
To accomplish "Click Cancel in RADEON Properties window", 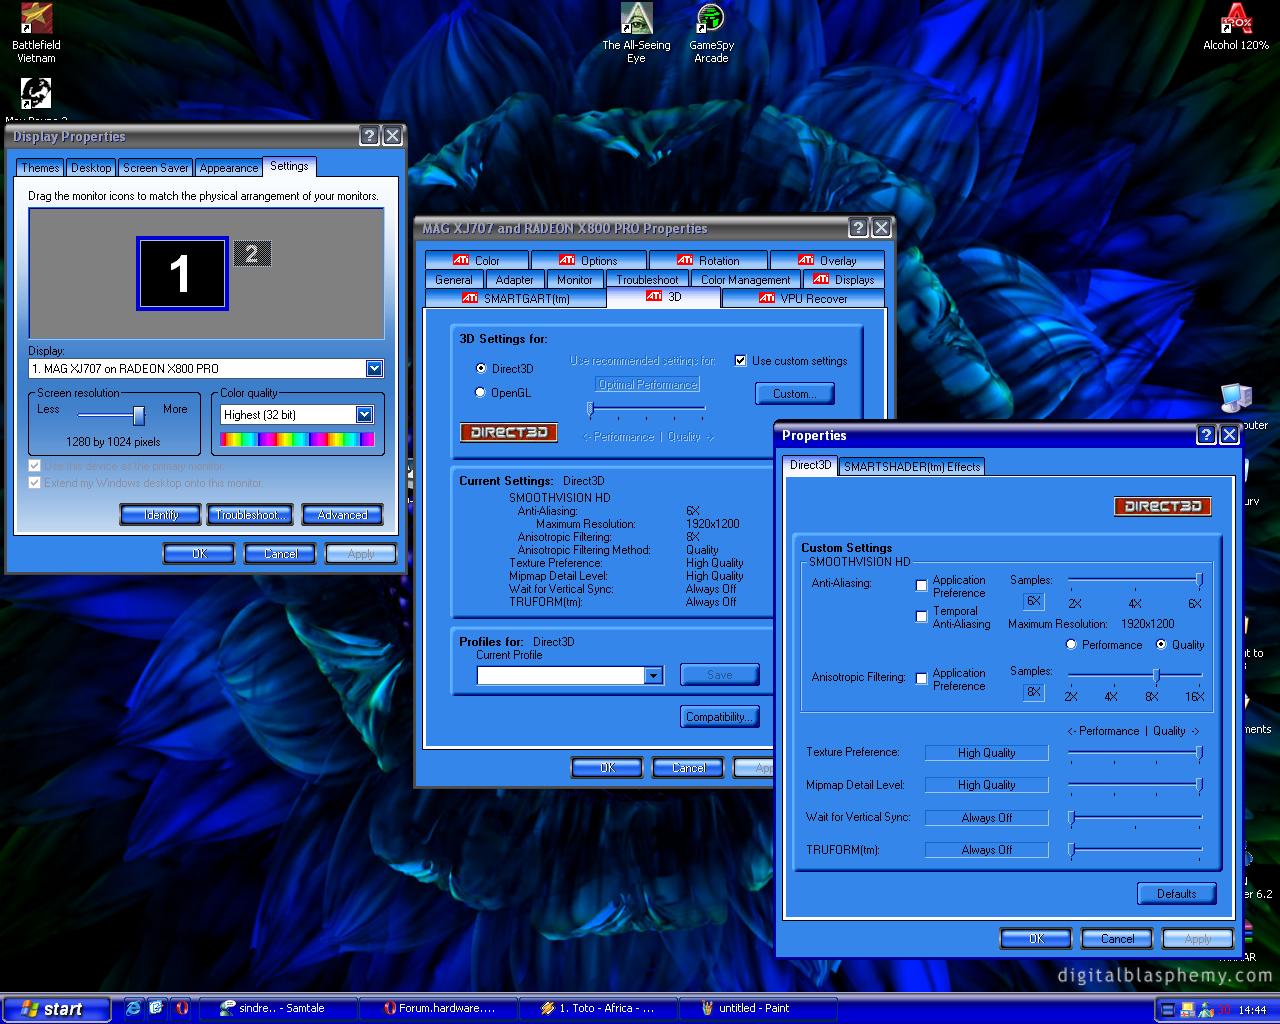I will [x=688, y=768].
